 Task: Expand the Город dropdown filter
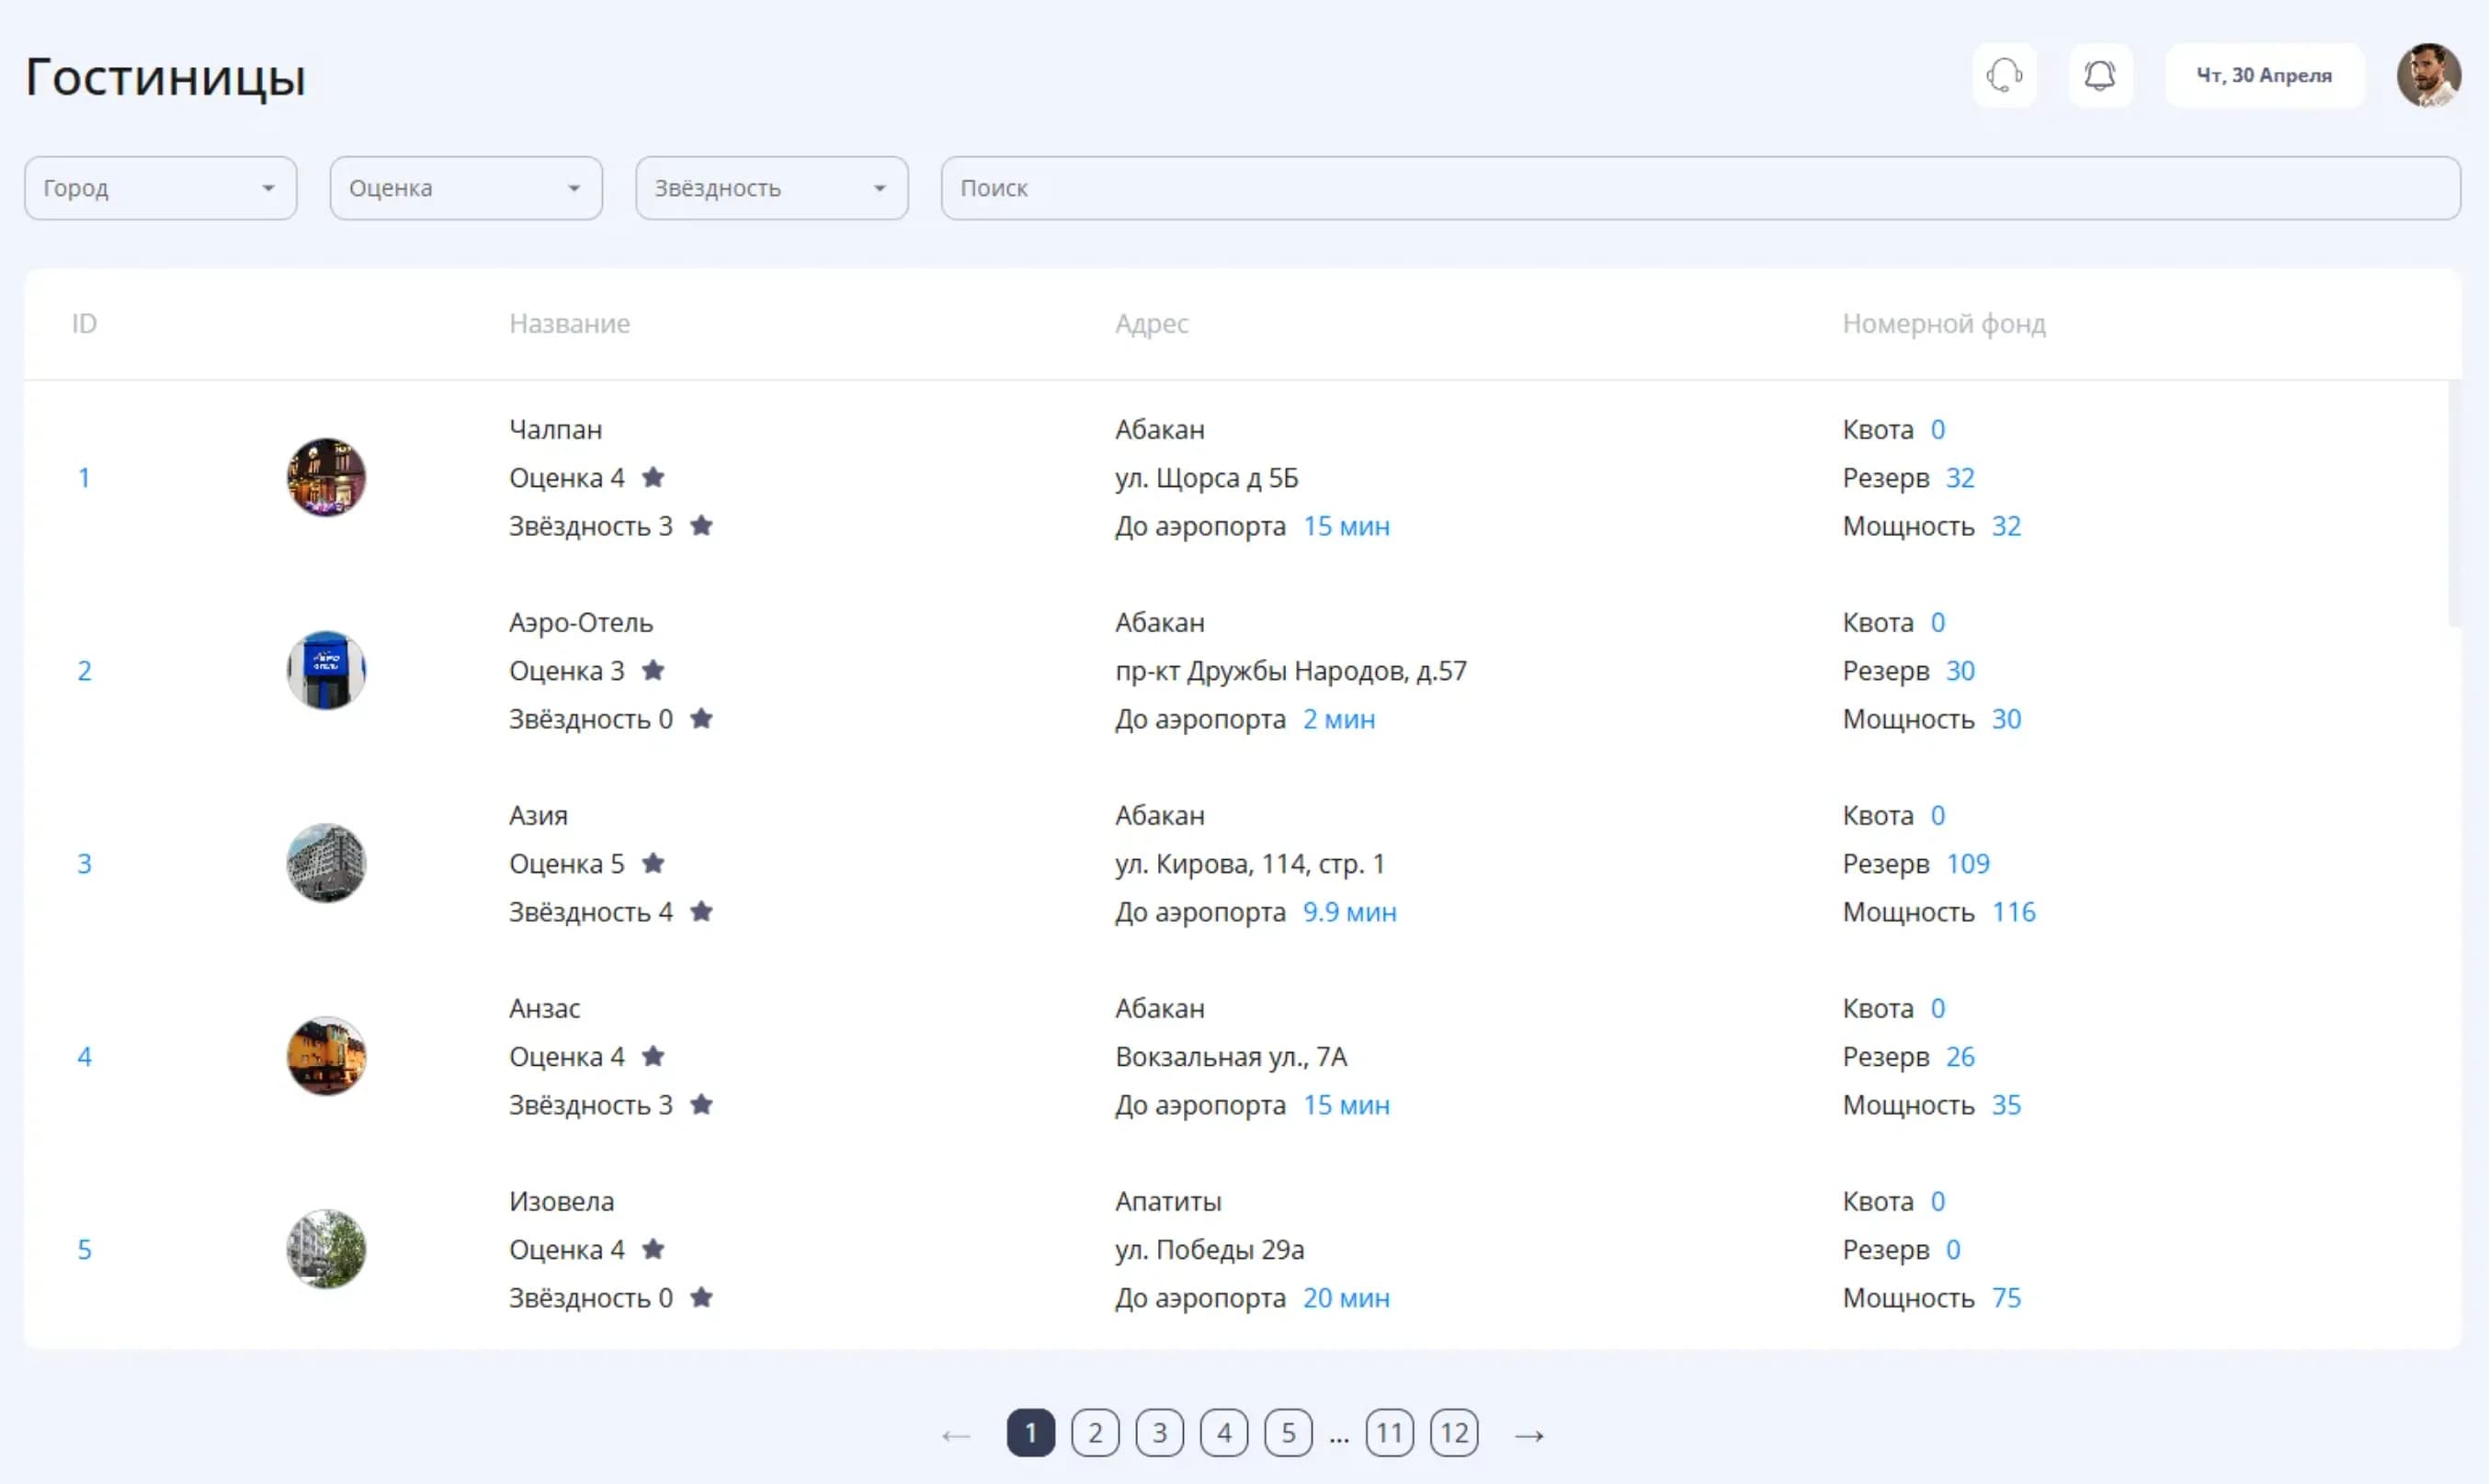pos(160,188)
